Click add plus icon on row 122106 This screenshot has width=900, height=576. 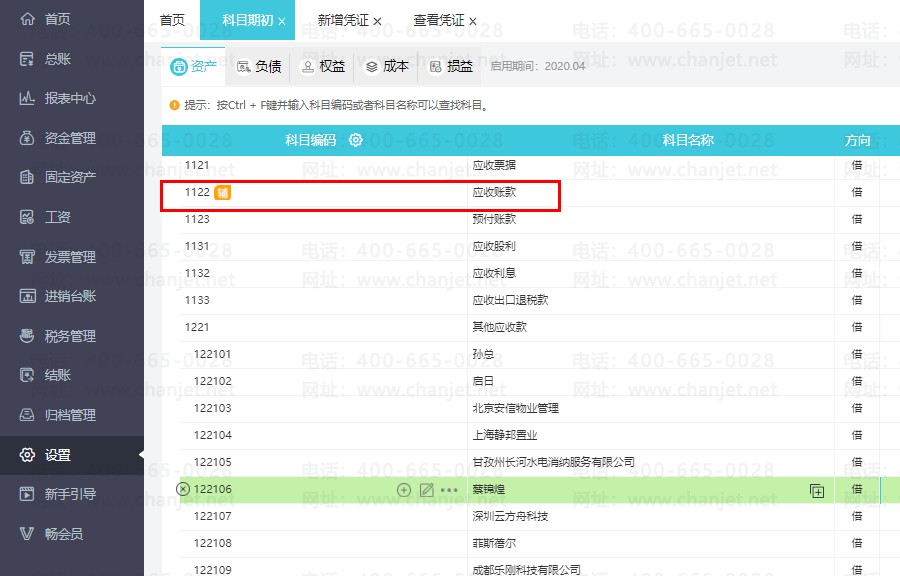[x=404, y=489]
